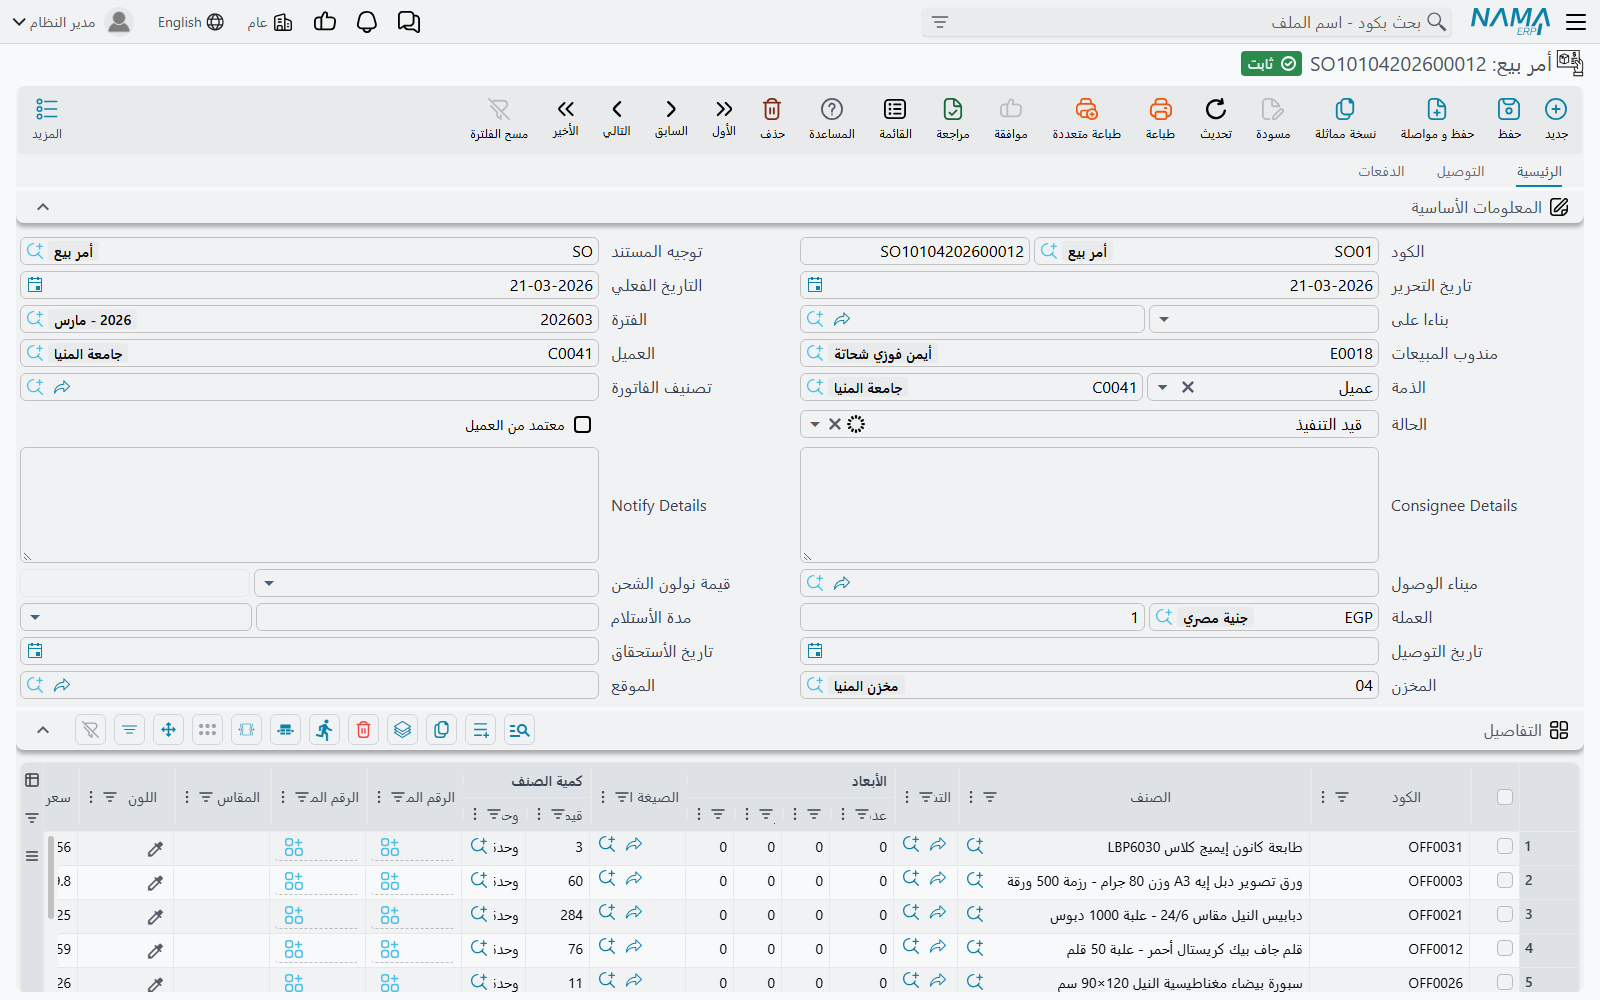
Task: Click the مراجعة (Review) icon
Action: [x=953, y=109]
